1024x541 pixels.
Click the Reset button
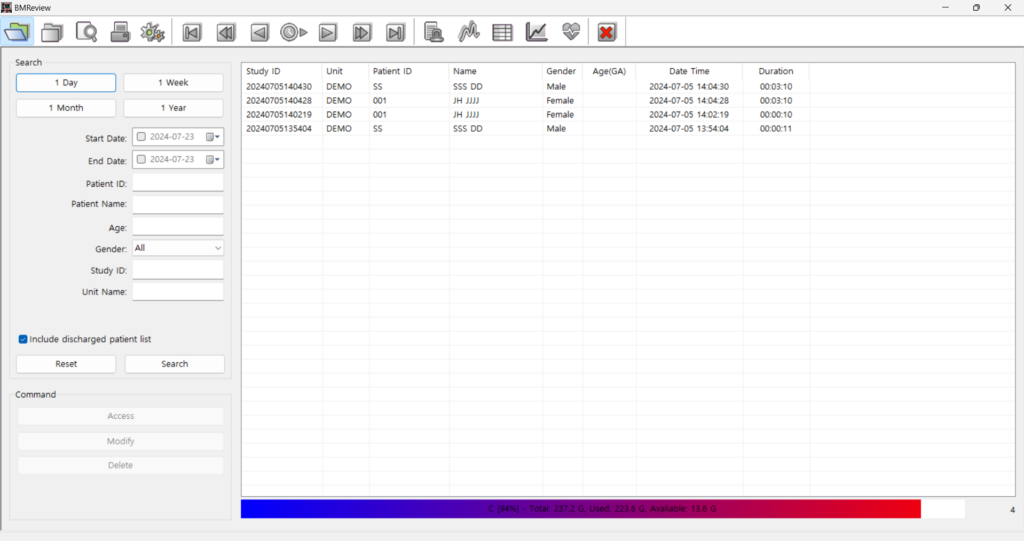coord(66,364)
